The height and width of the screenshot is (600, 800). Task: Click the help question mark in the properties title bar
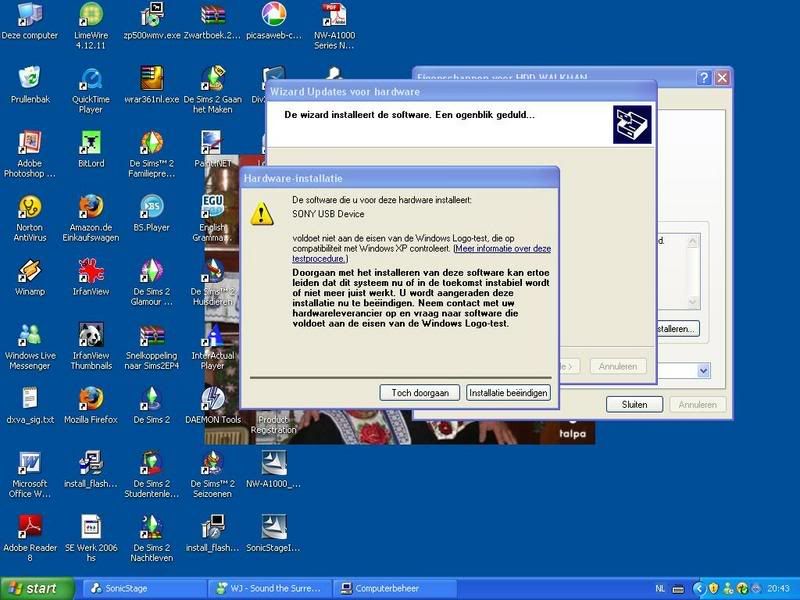click(704, 78)
